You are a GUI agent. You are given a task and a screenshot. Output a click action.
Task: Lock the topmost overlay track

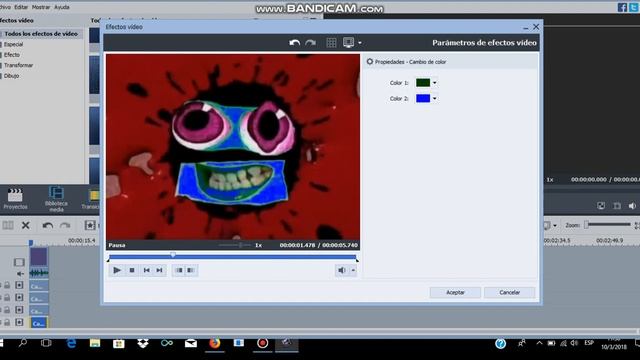tap(7, 285)
